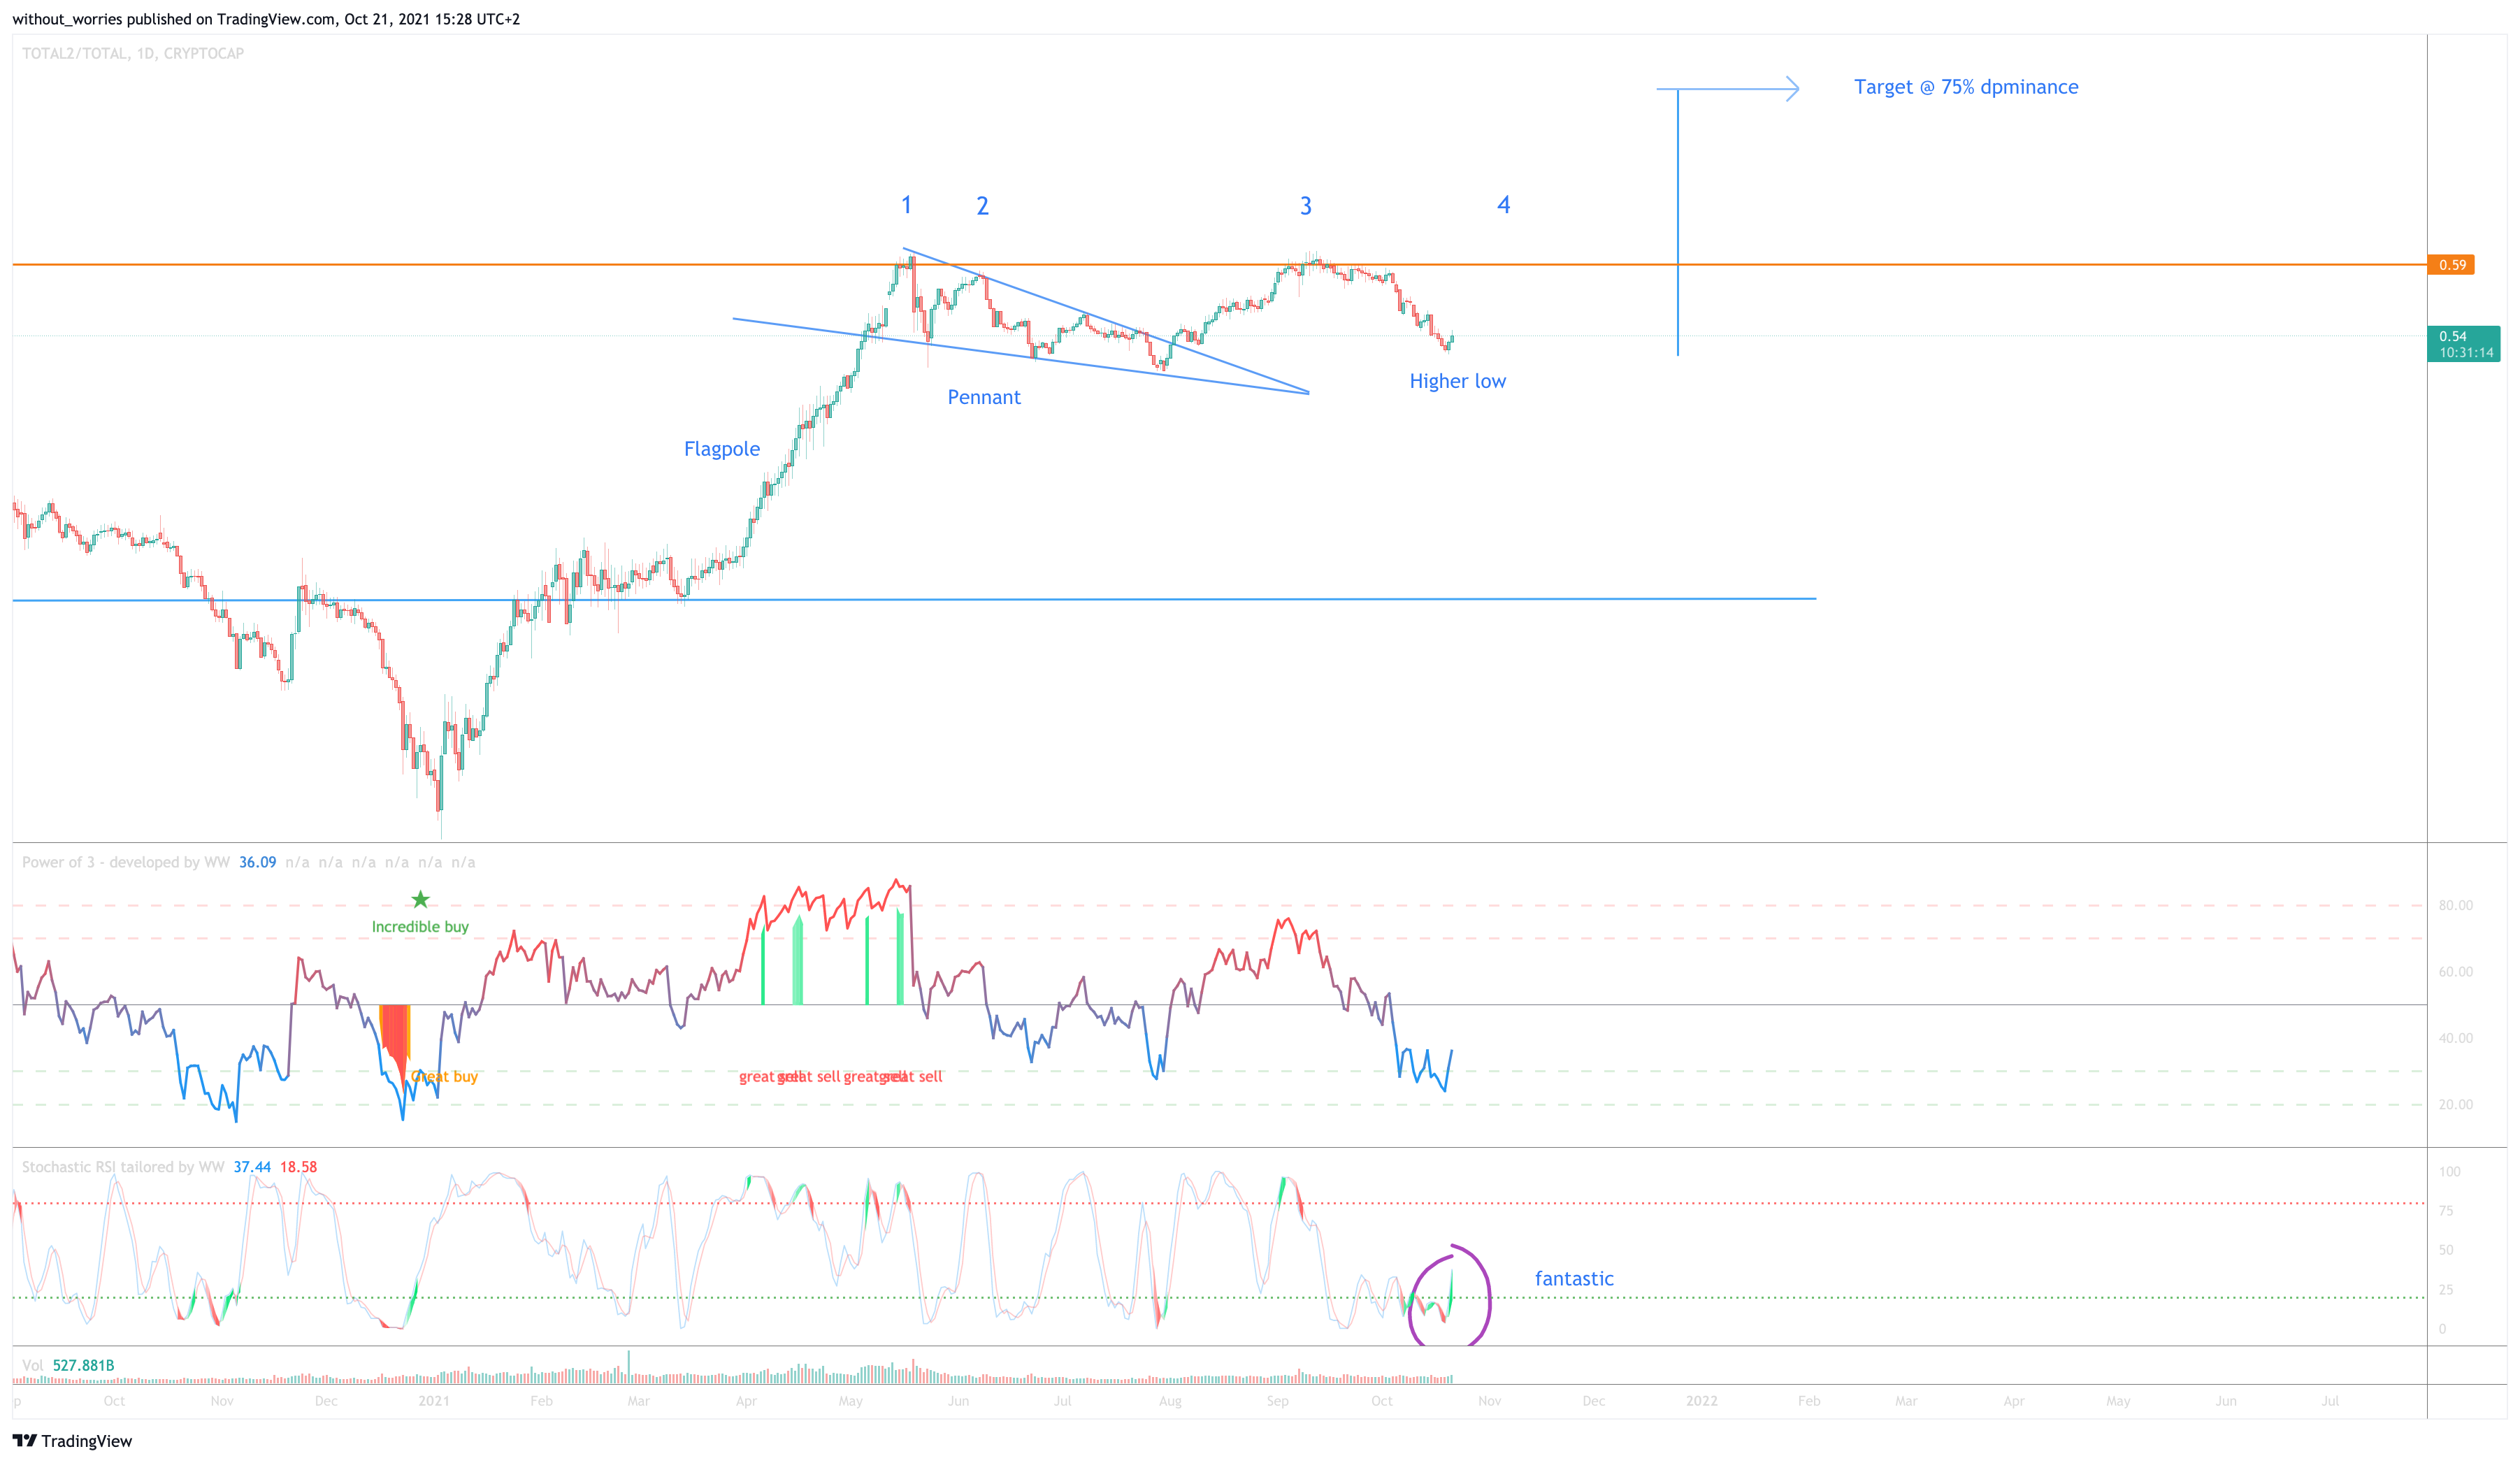Click the Vol 527.881B volume legend

click(x=68, y=1365)
